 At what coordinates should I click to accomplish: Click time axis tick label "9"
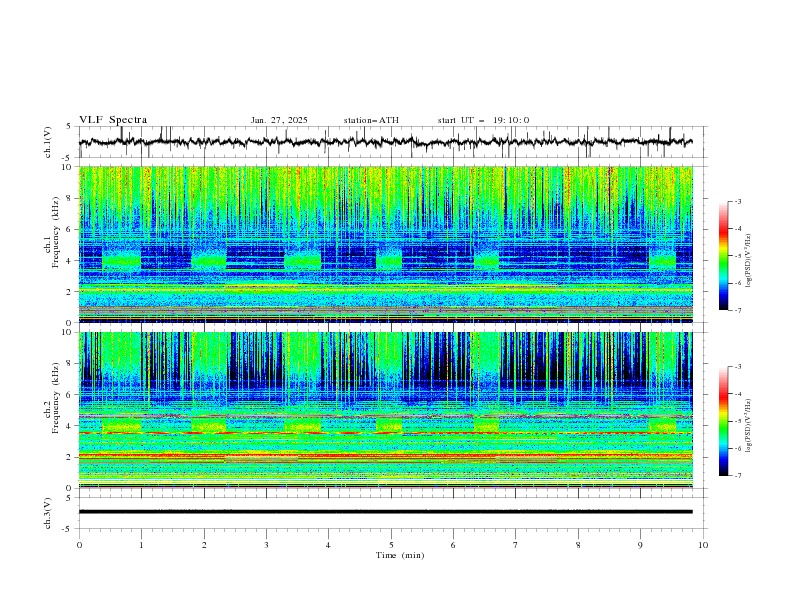coord(640,545)
